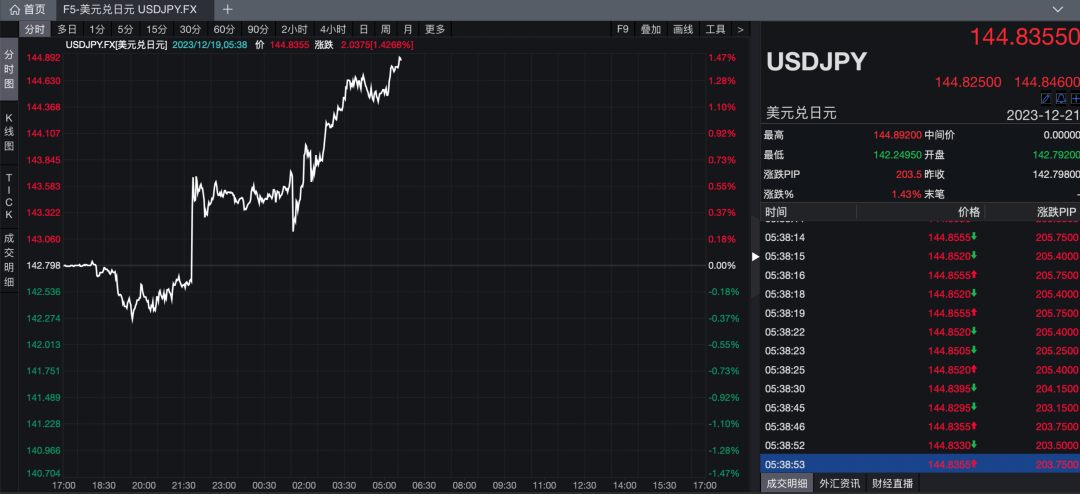
Task: Expand the toolbar overflow arrow '>'
Action: point(740,29)
